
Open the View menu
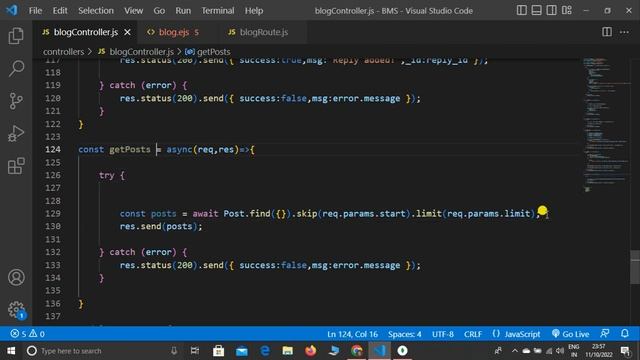tap(133, 11)
